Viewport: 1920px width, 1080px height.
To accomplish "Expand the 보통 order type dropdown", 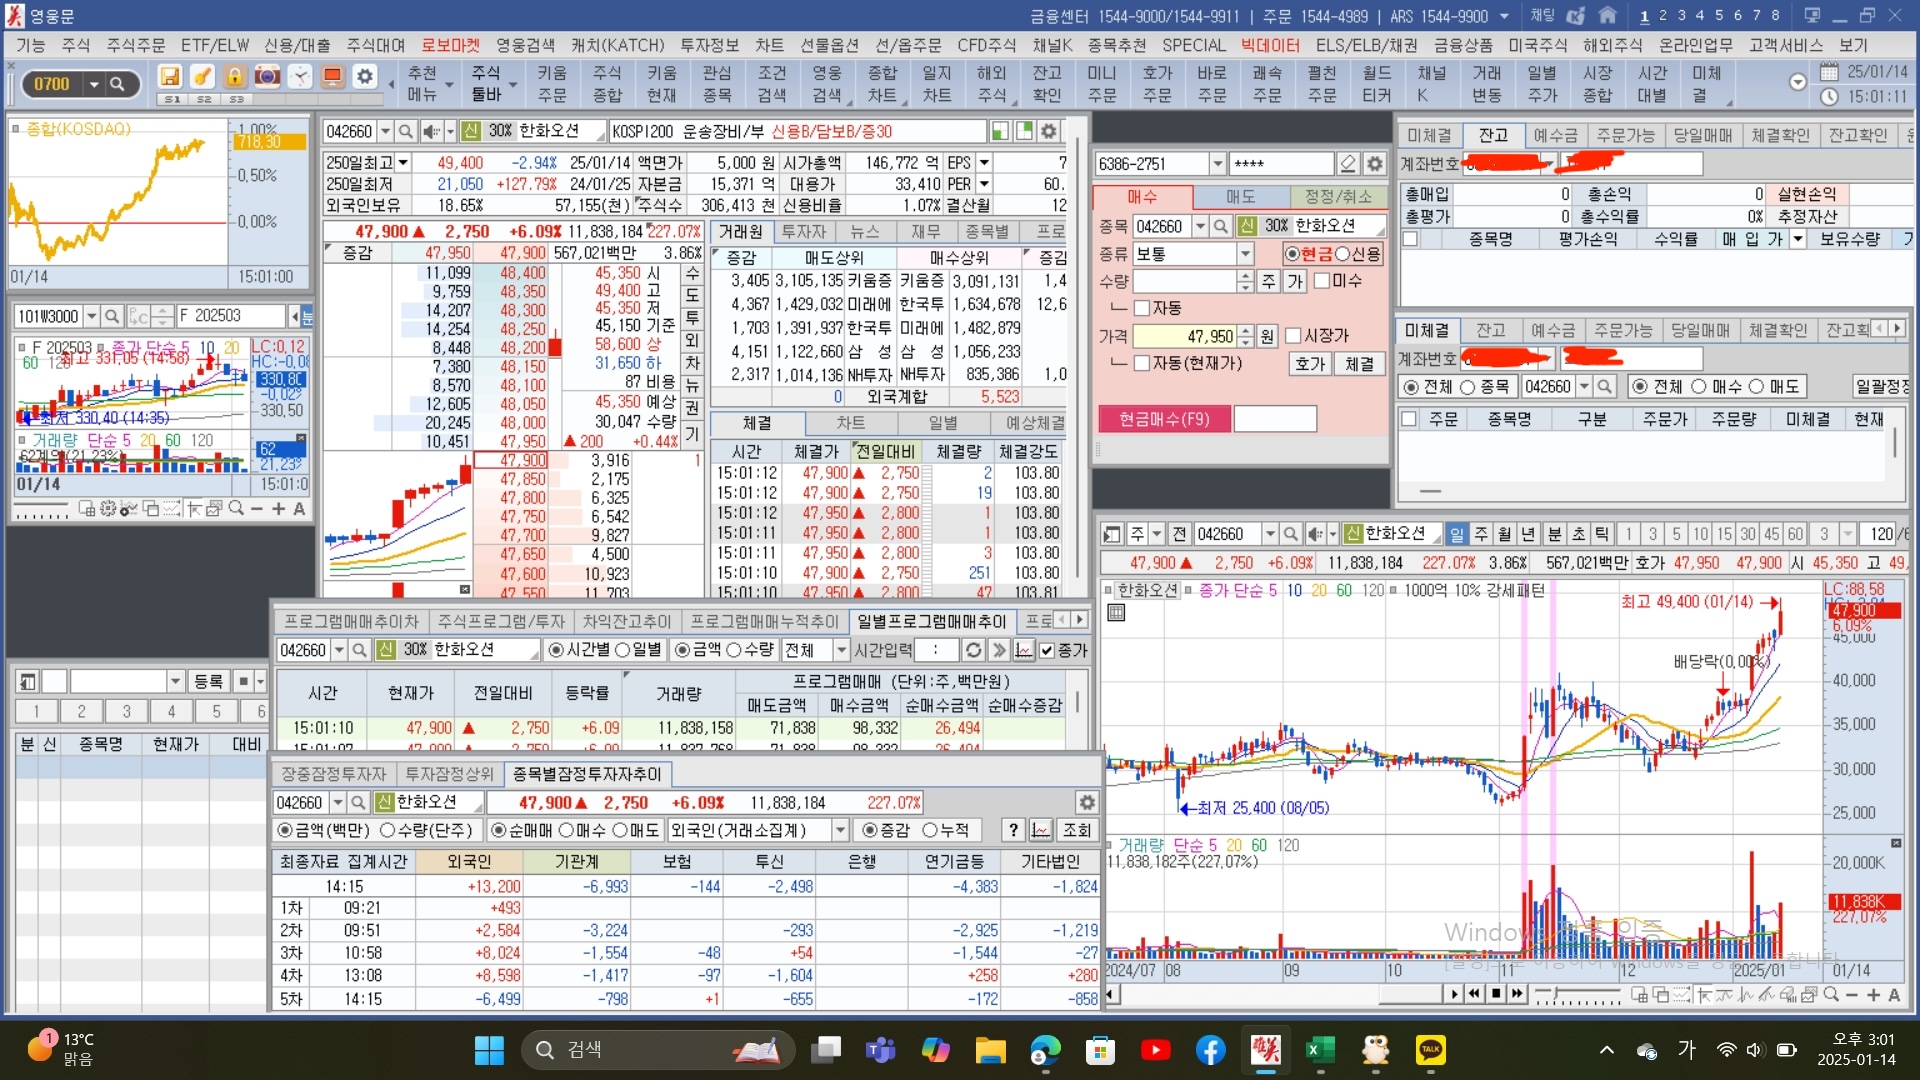I will (1245, 254).
